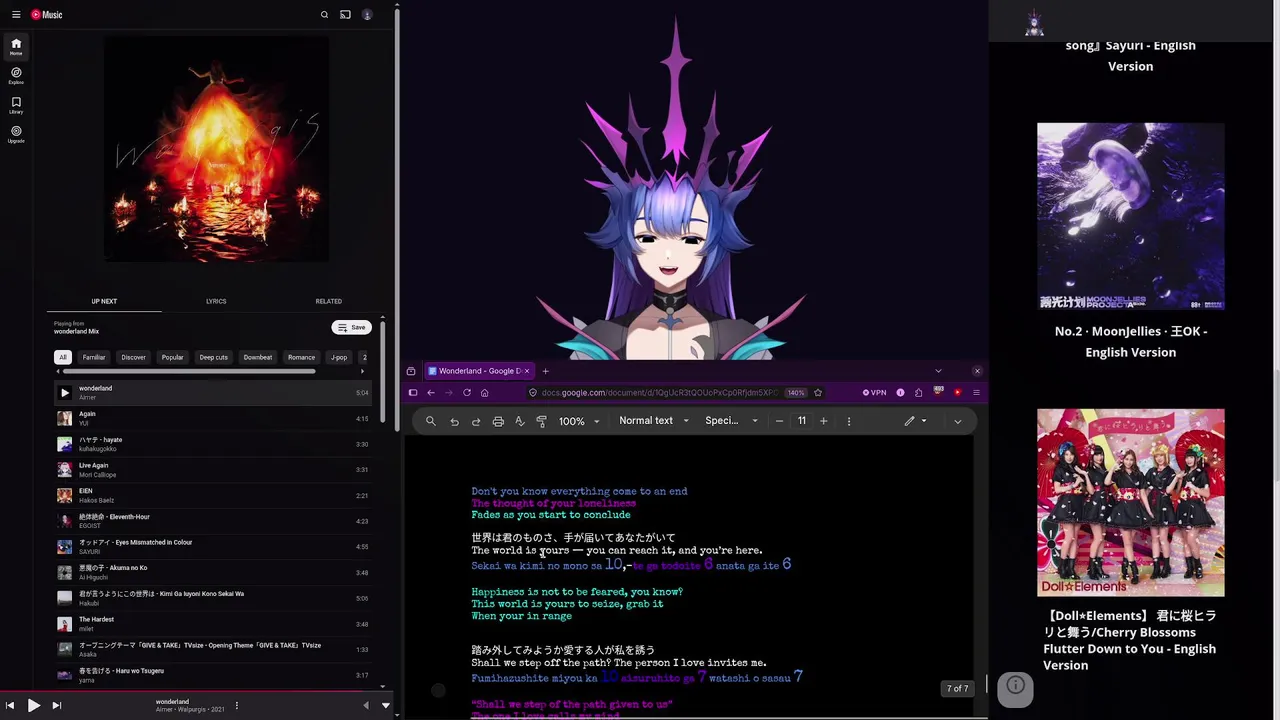Select Haru wo Tsugeru by yama
The height and width of the screenshot is (720, 1280).
(x=212, y=675)
